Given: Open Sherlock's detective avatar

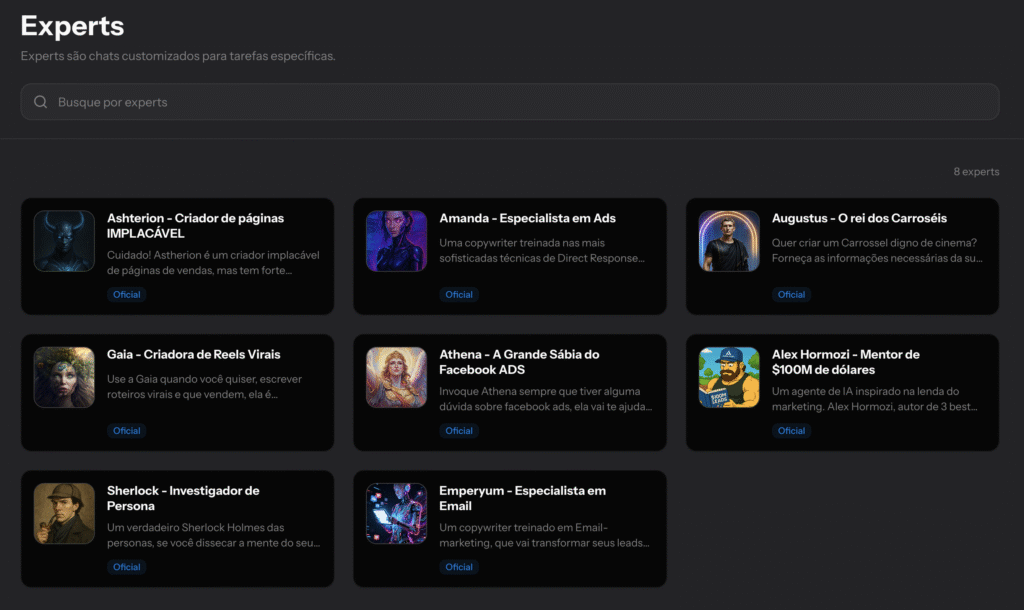Looking at the screenshot, I should (64, 514).
